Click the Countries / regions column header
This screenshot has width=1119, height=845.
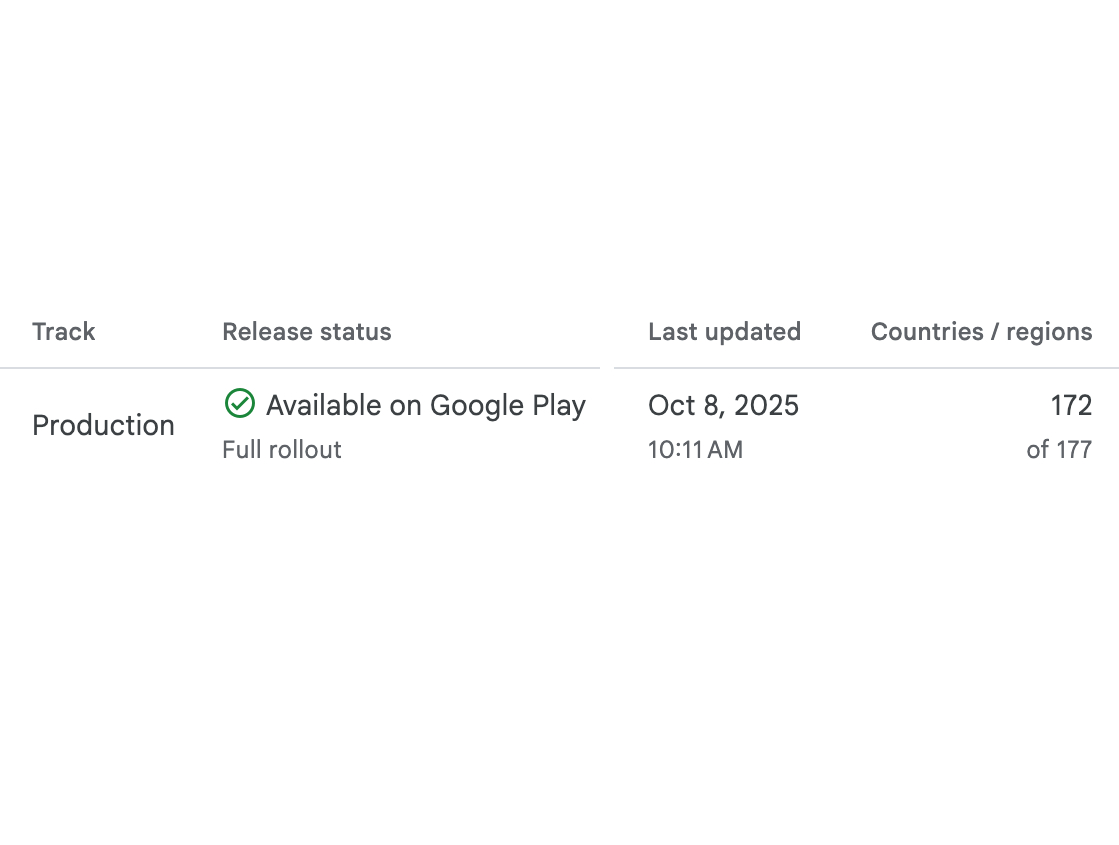[981, 332]
